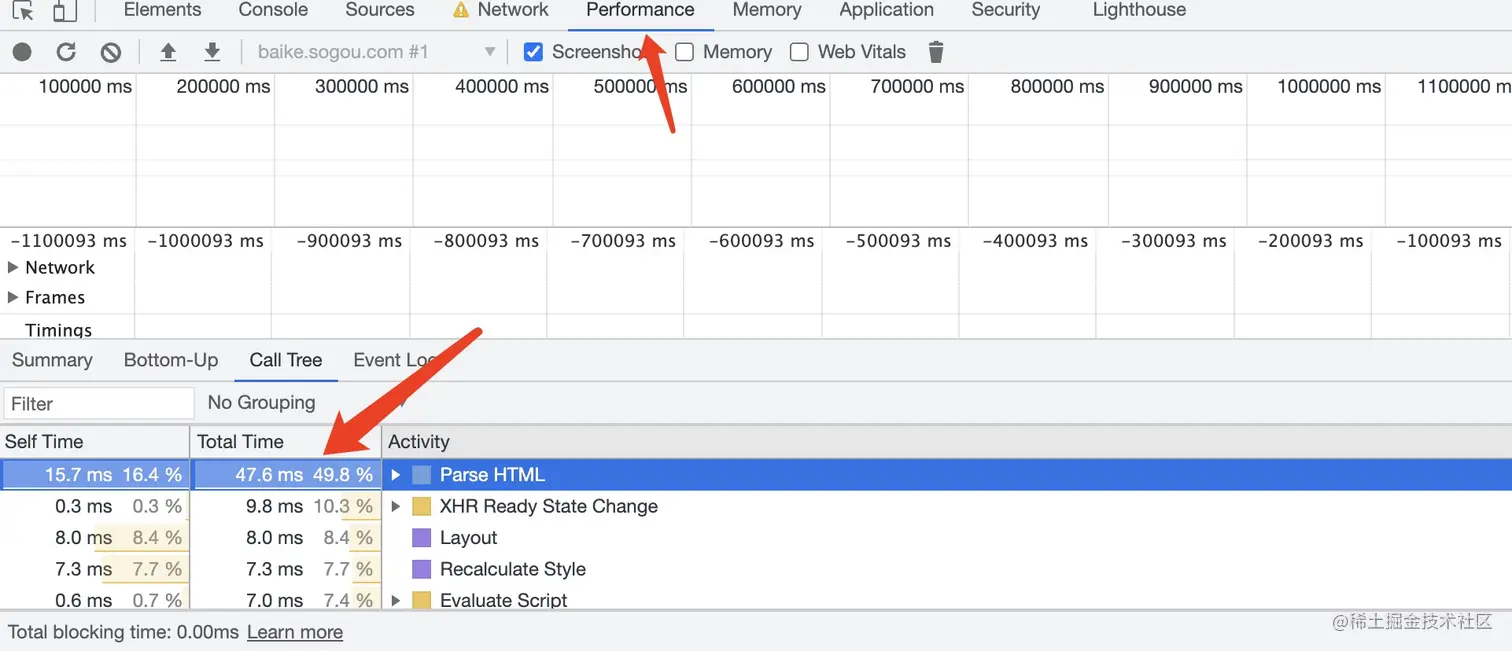This screenshot has width=1512, height=651.
Task: Expand the Network track
Action: 13,268
